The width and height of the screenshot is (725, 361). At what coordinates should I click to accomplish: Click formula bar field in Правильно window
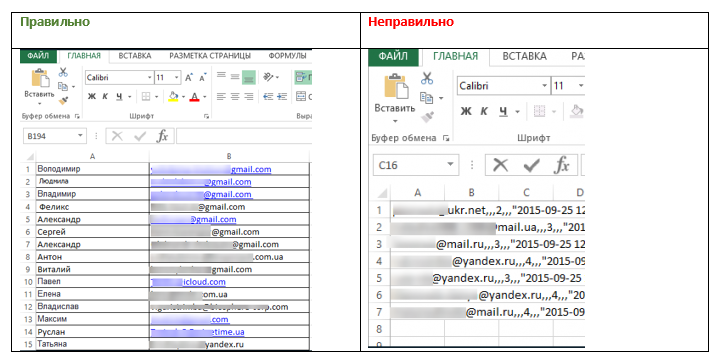[x=244, y=136]
